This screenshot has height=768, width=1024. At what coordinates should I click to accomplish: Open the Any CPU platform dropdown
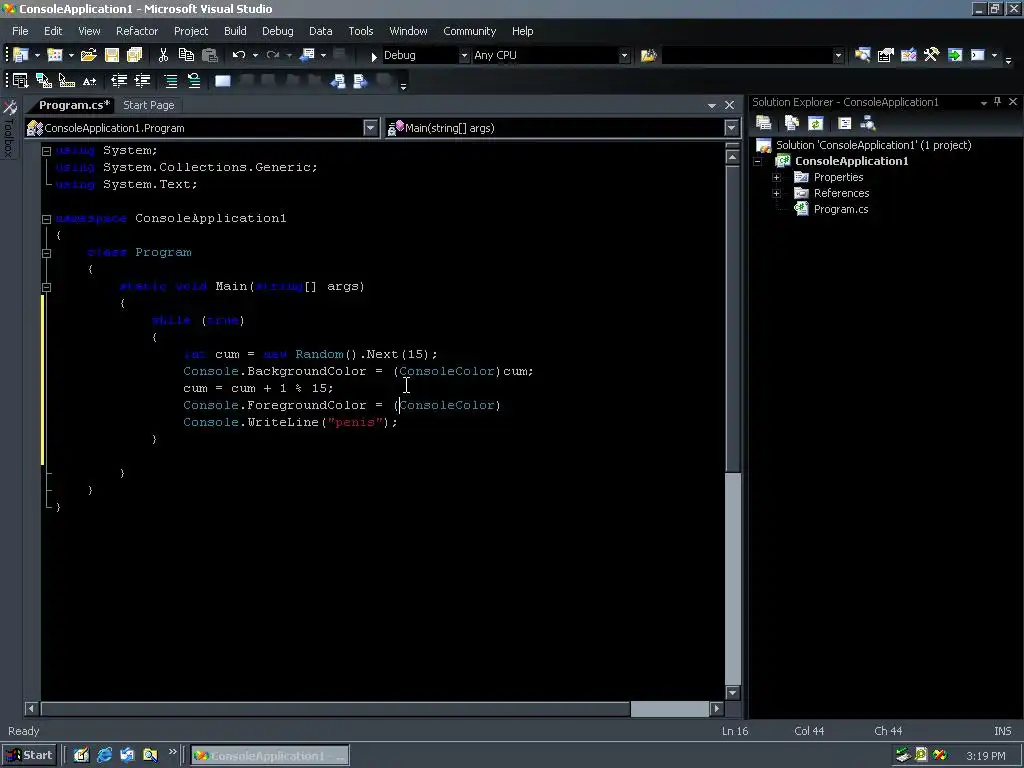pos(624,56)
